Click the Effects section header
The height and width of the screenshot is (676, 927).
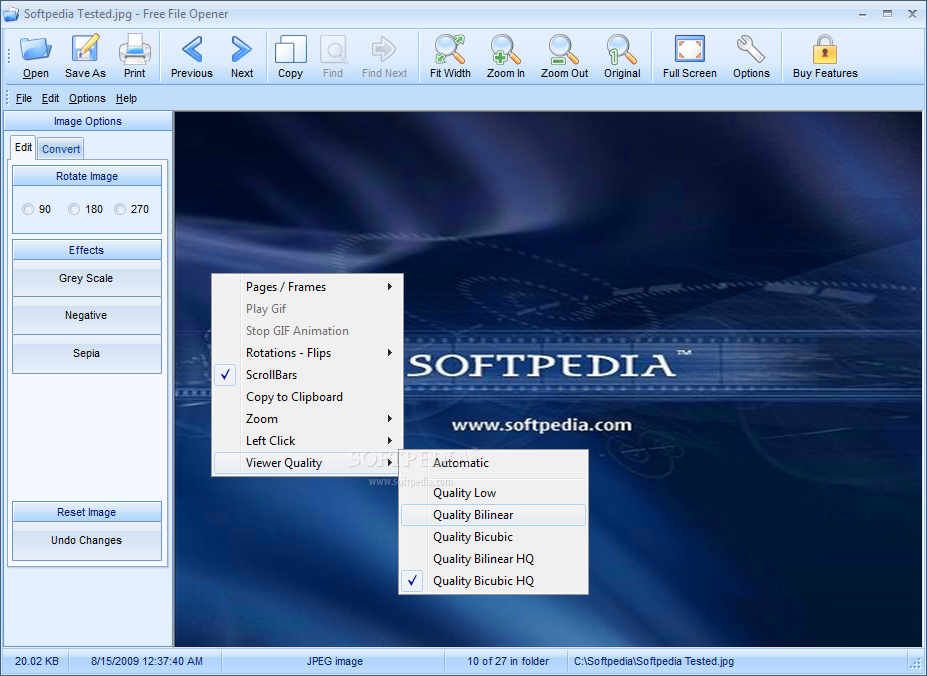86,250
